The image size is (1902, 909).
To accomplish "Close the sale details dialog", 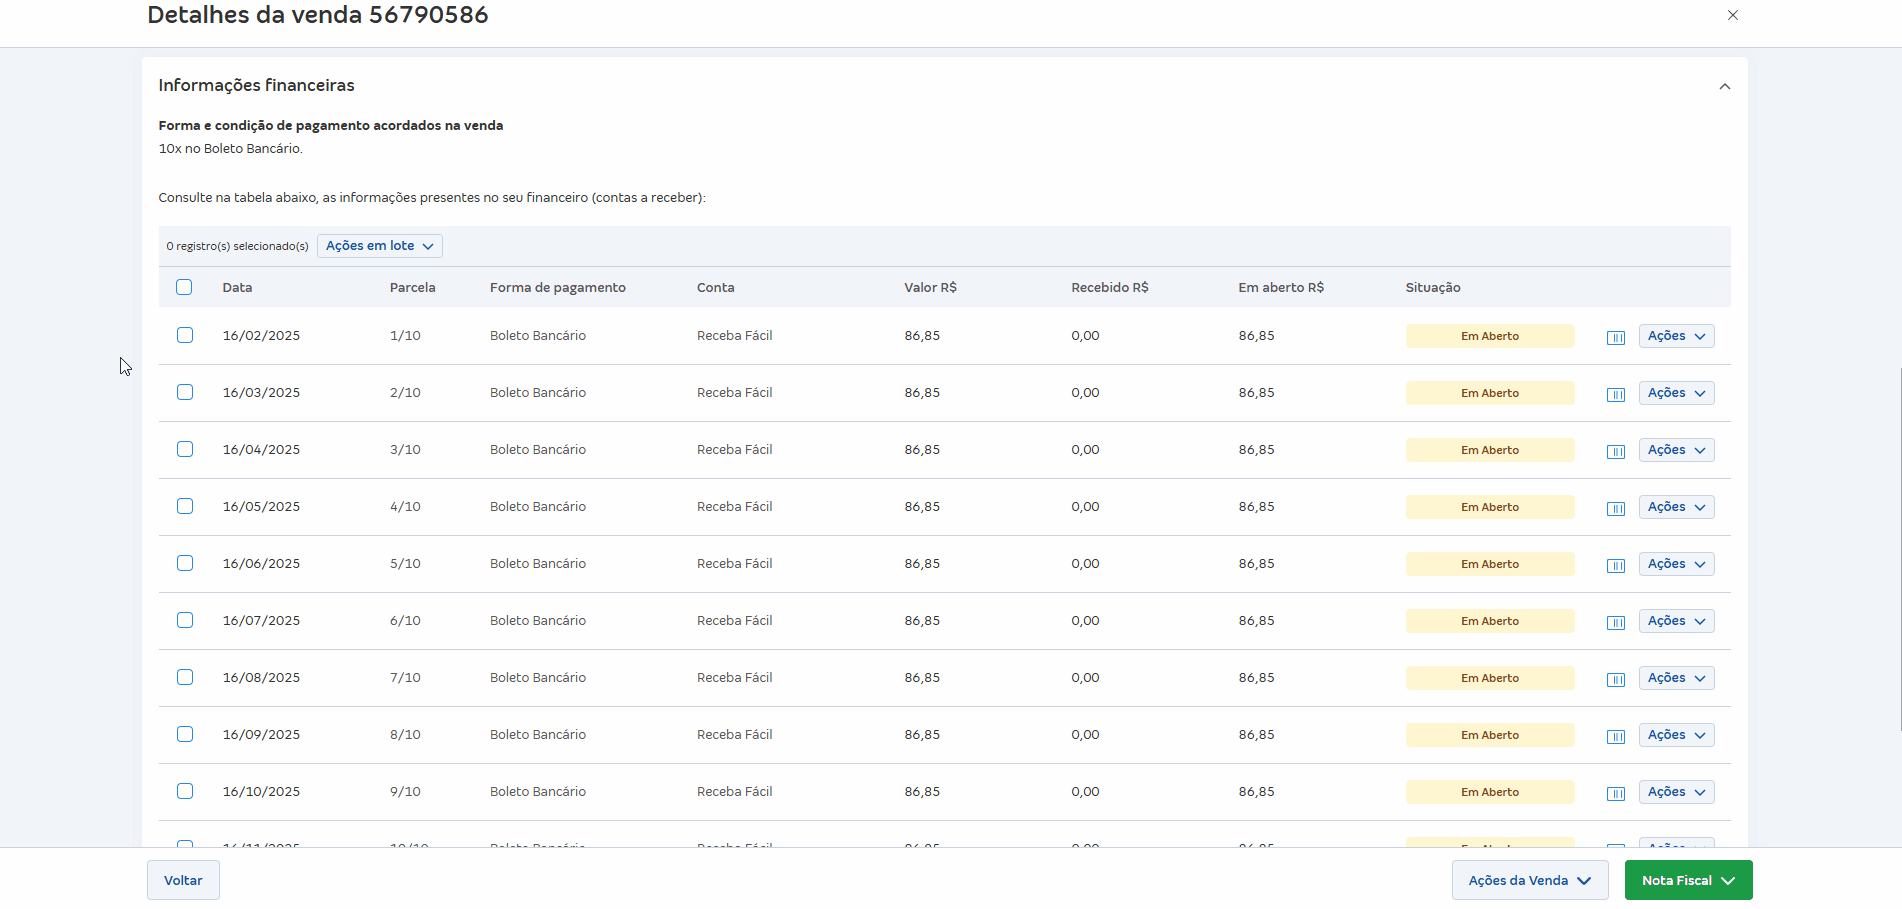I will [1732, 15].
